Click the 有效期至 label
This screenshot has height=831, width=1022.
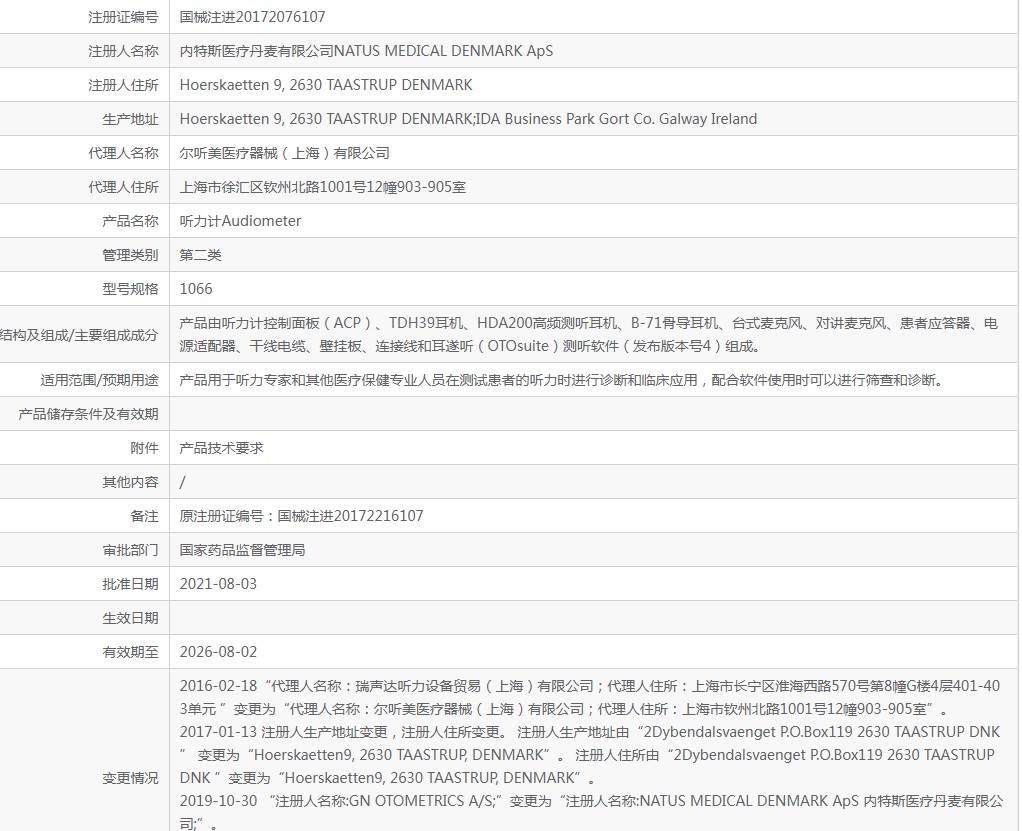tap(130, 652)
